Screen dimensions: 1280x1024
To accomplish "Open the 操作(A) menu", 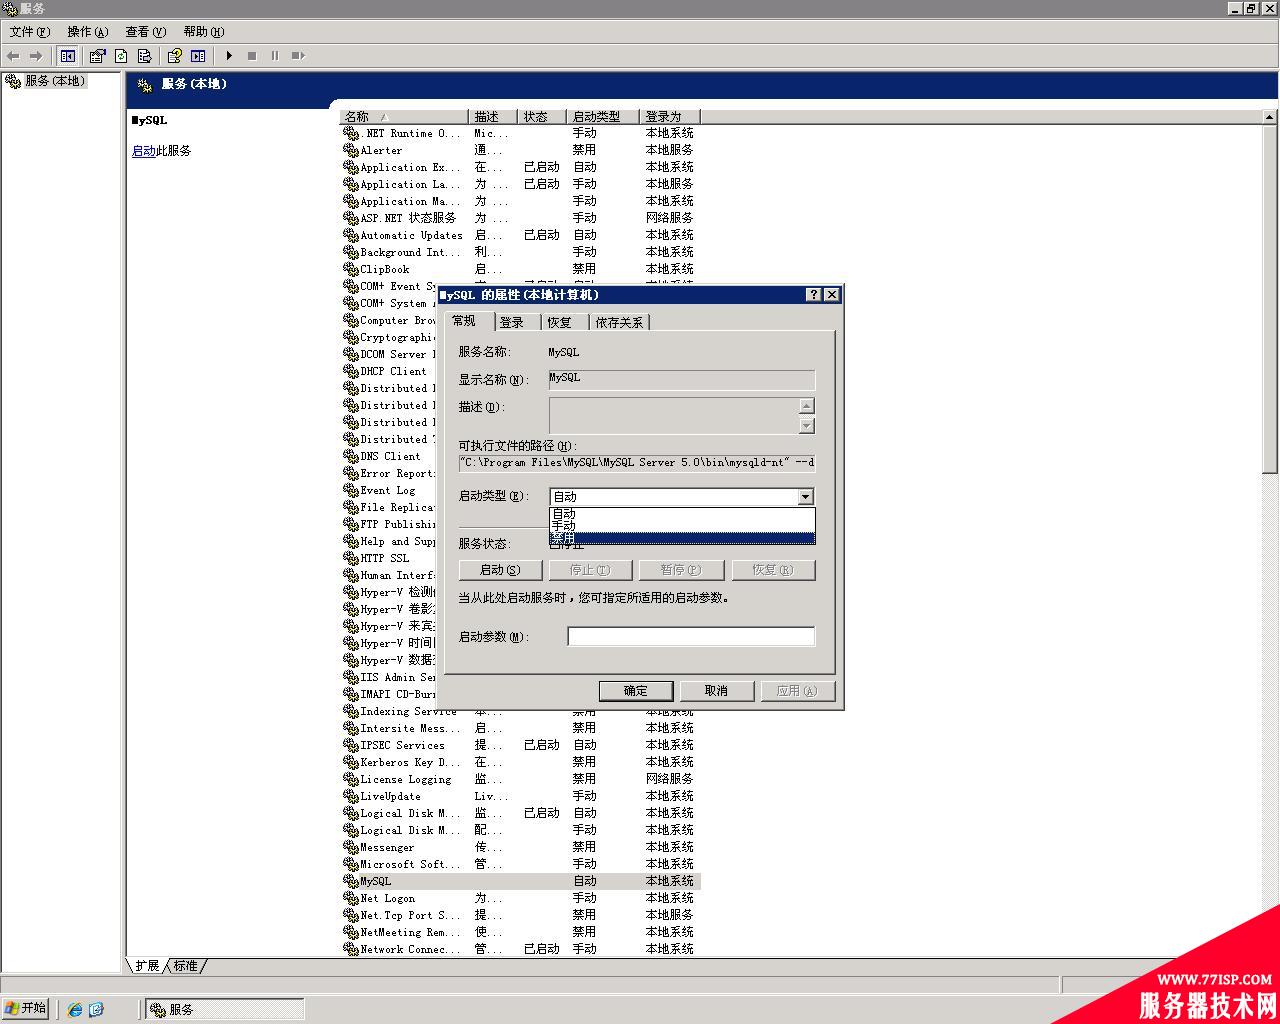I will pos(88,32).
